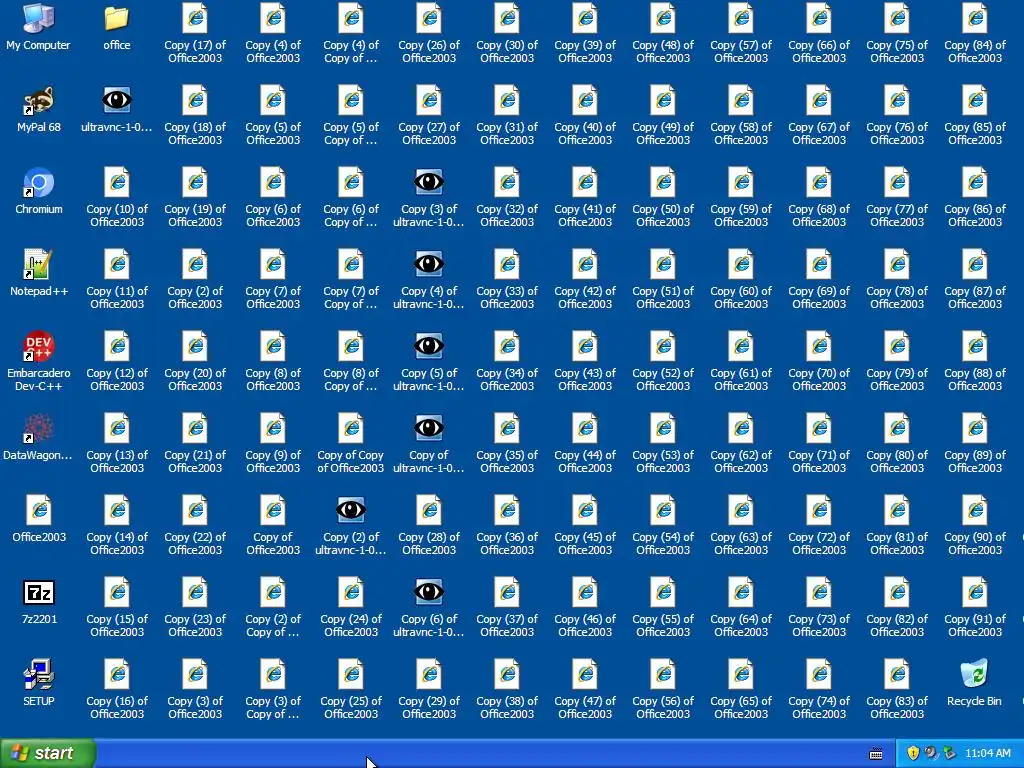
Task: Select the DataWagon shortcut icon
Action: pyautogui.click(x=39, y=428)
